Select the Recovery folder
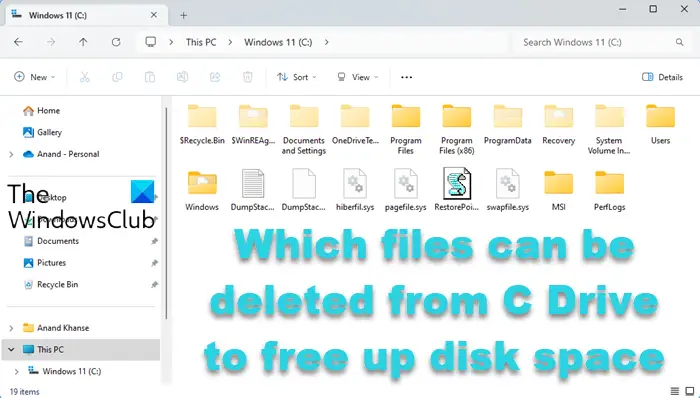Image resolution: width=700 pixels, height=398 pixels. coord(558,125)
